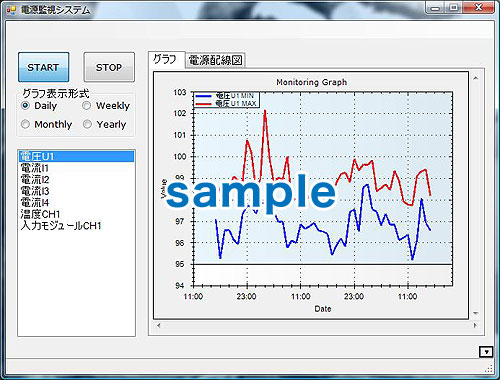The image size is (500, 380).
Task: Switch to Yearly graph display
Action: point(87,124)
